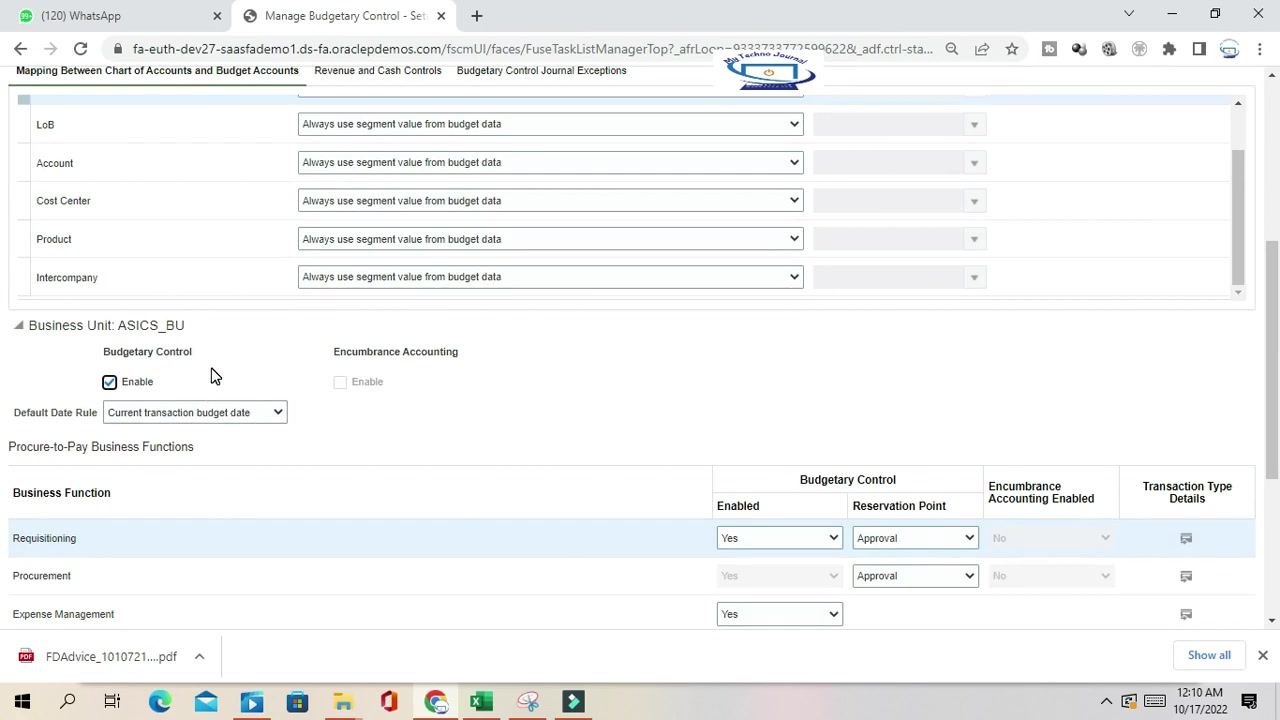This screenshot has width=1280, height=720.
Task: Open the Account segment value dropdown
Action: point(550,162)
